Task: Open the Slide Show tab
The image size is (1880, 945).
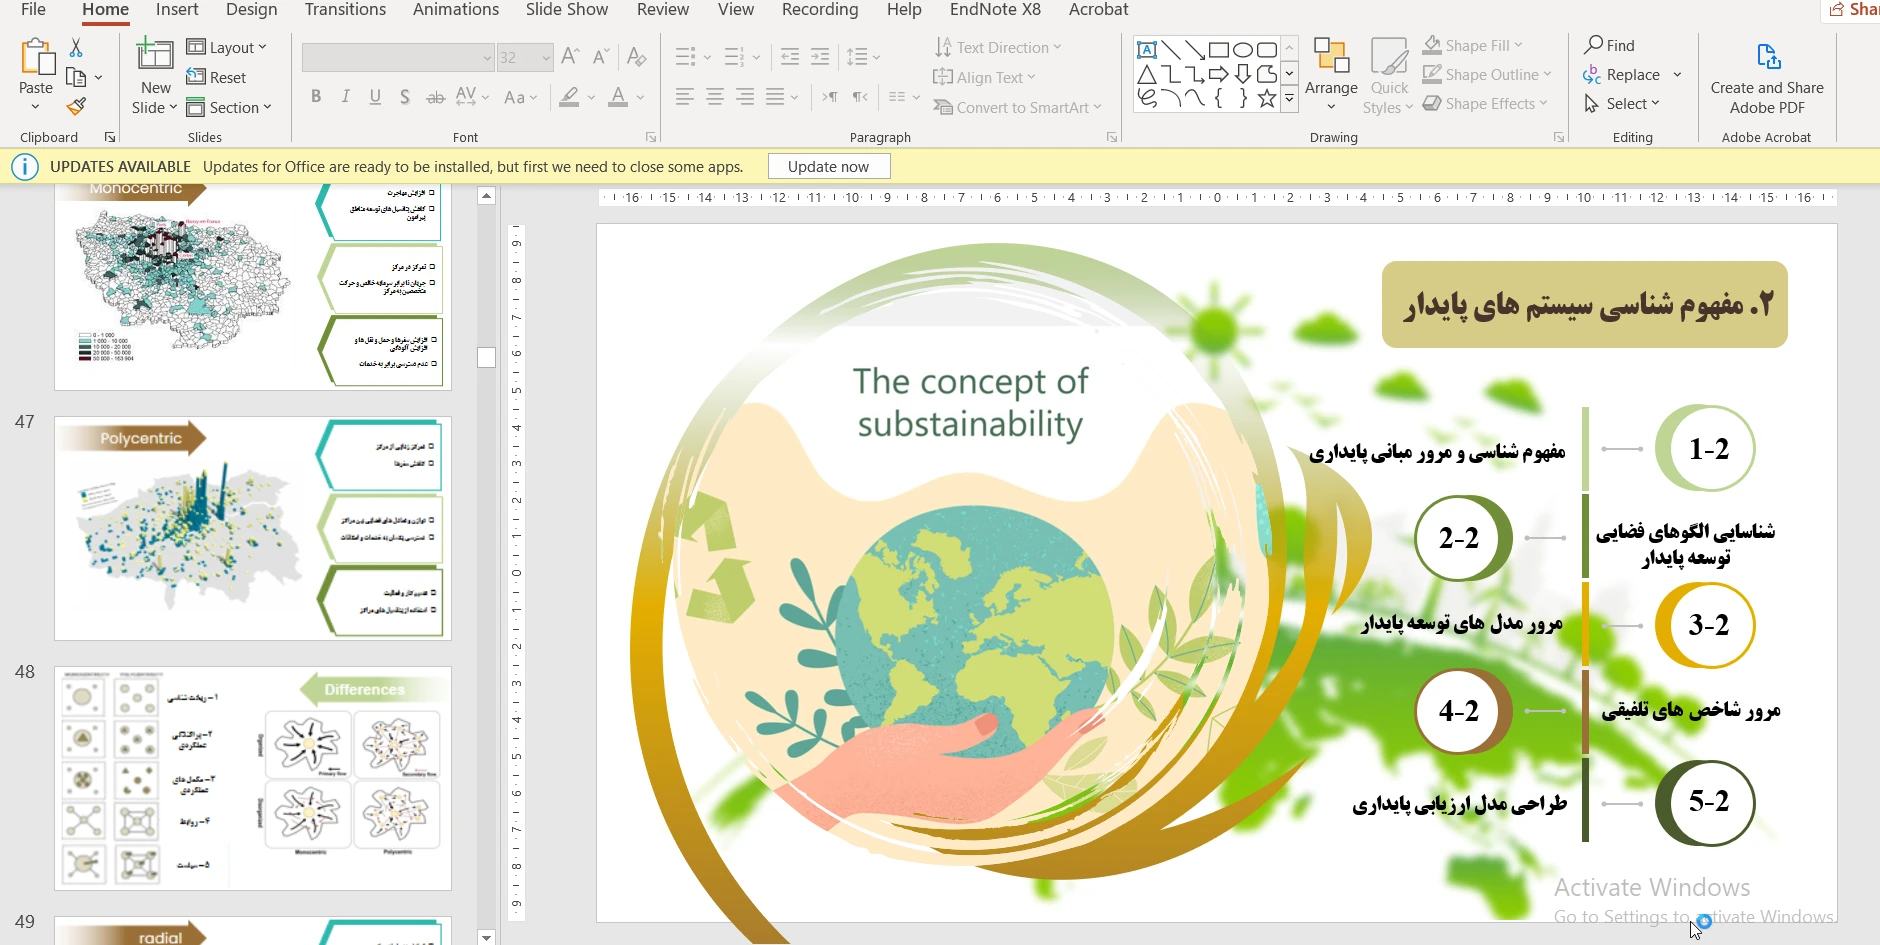Action: tap(566, 10)
